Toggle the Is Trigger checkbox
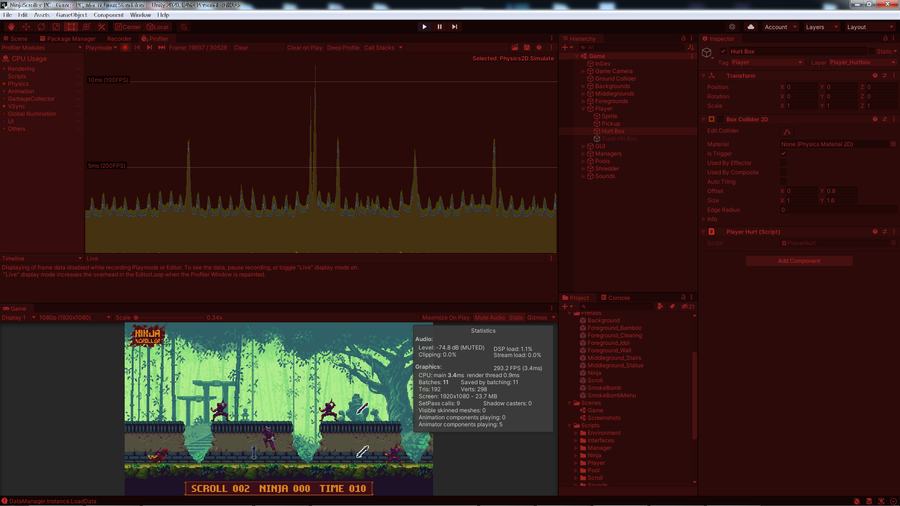 pyautogui.click(x=783, y=154)
